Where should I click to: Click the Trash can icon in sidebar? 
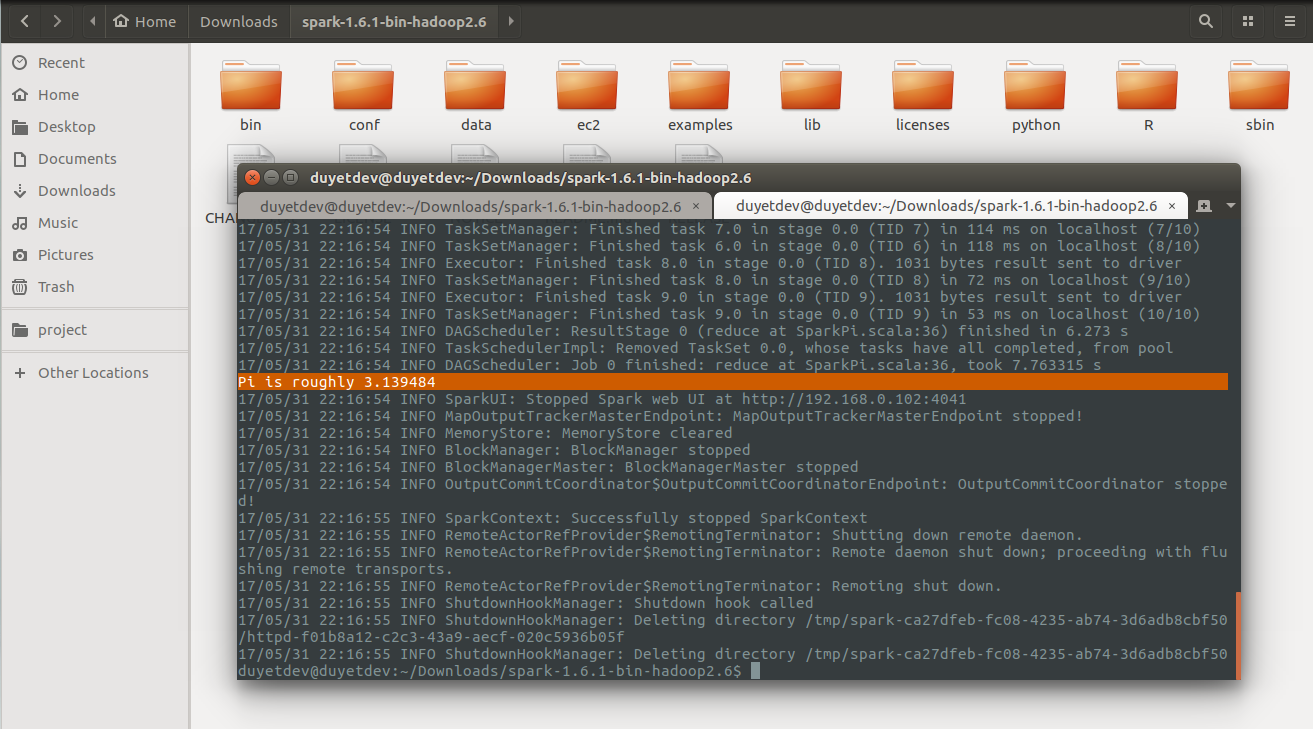pyautogui.click(x=19, y=287)
